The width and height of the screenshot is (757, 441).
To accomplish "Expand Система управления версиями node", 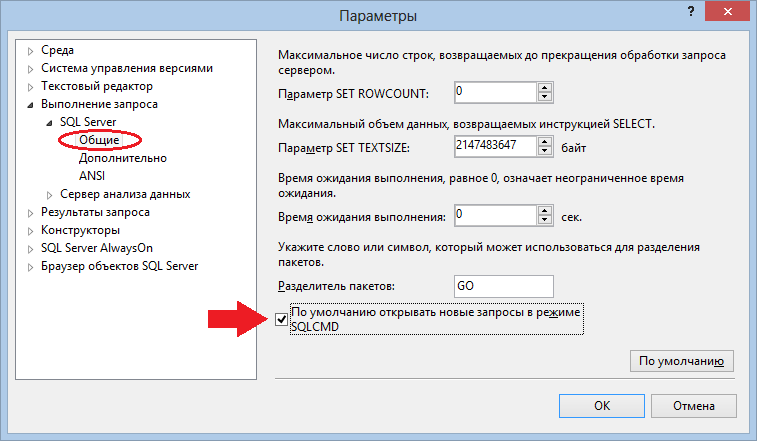I will [x=30, y=69].
